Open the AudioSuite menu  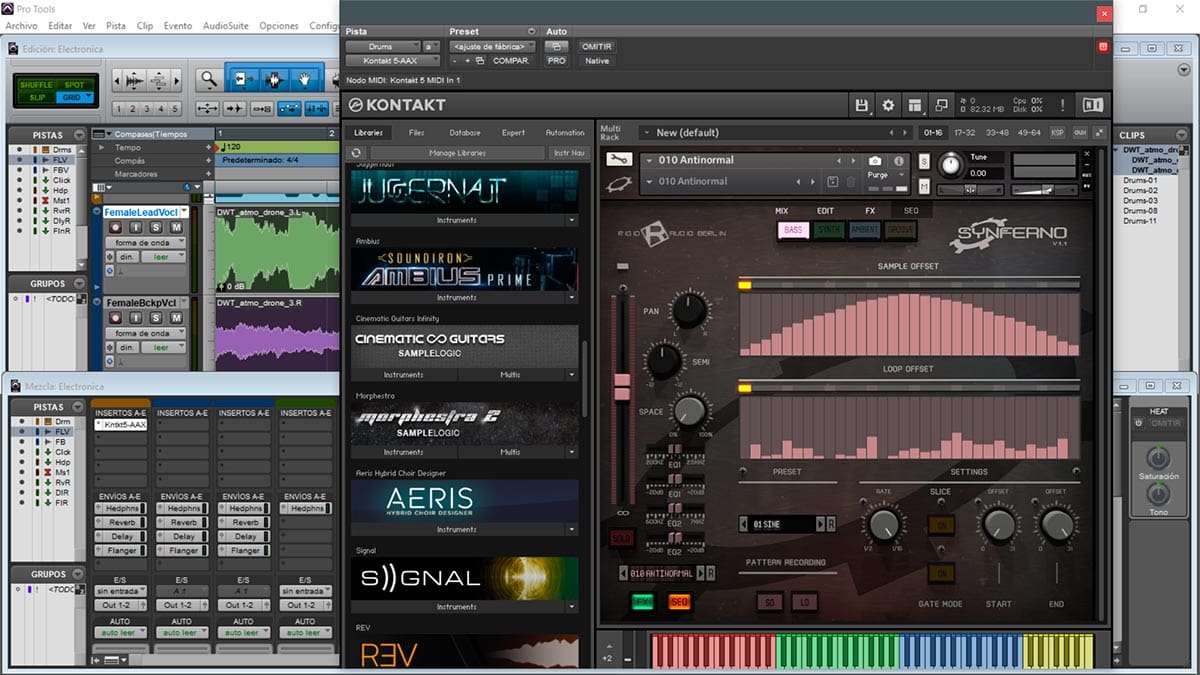coord(225,25)
